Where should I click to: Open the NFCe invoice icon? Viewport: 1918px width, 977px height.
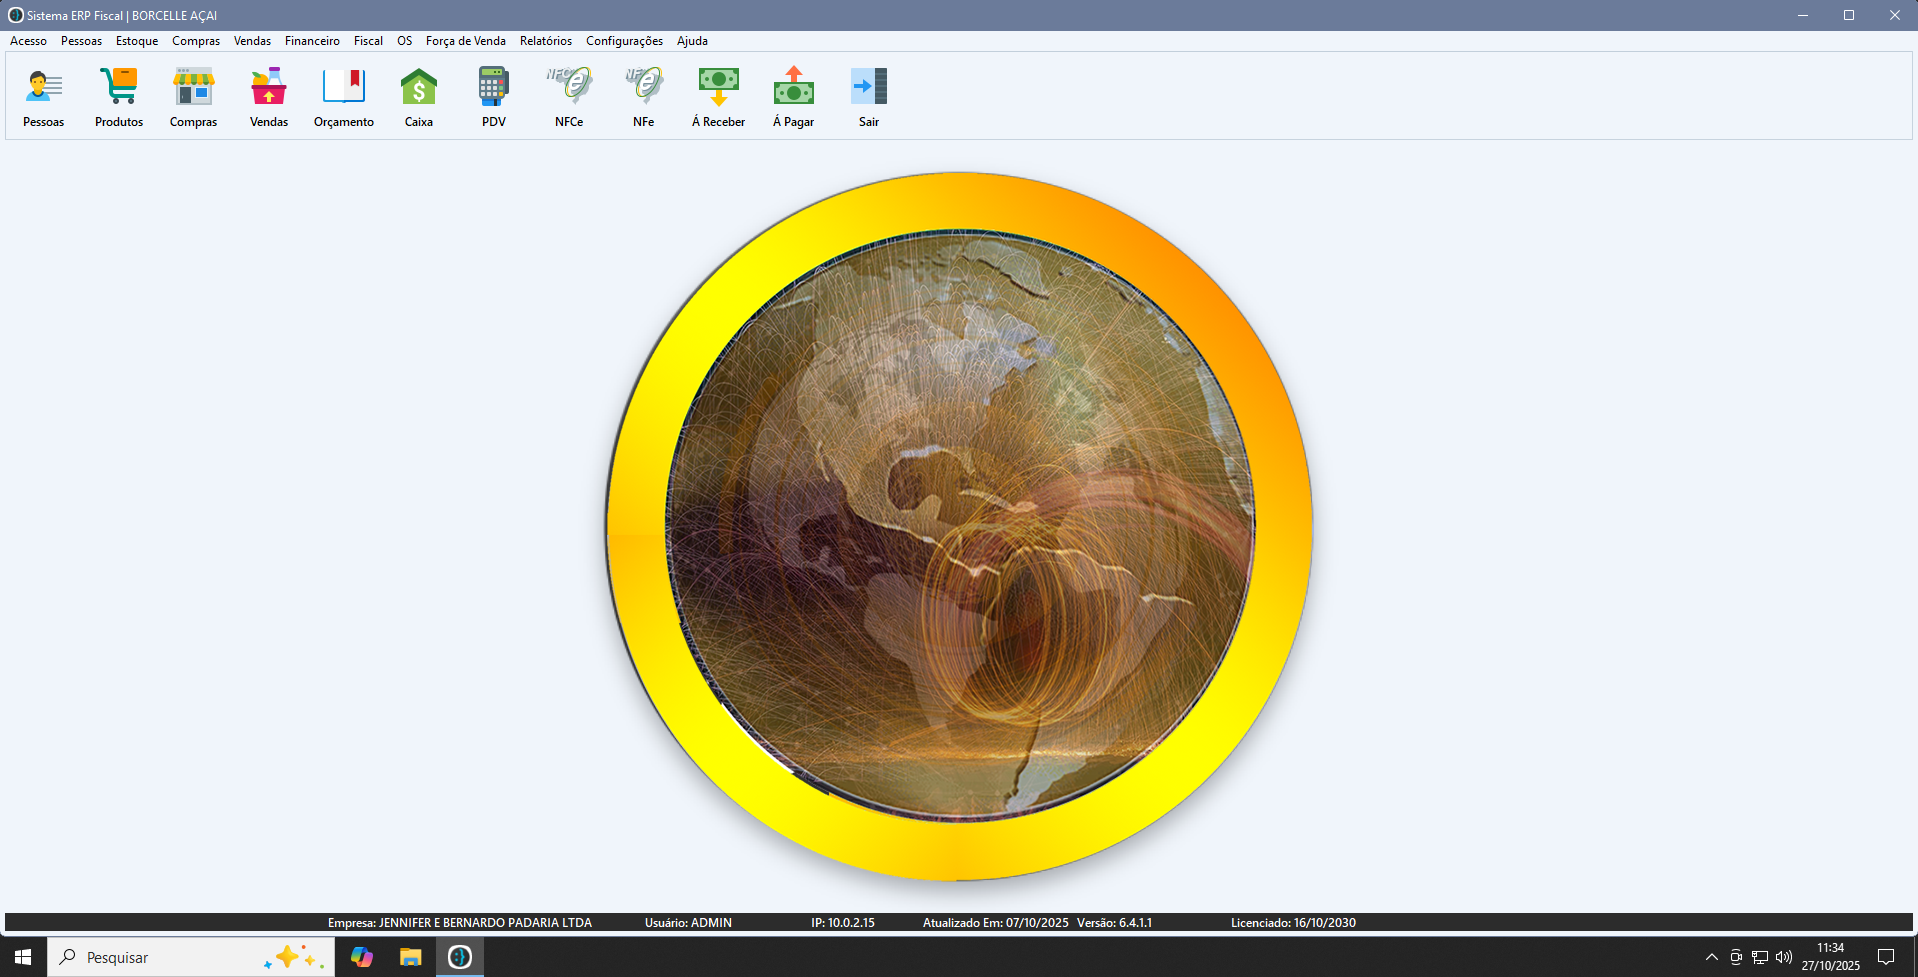(569, 87)
